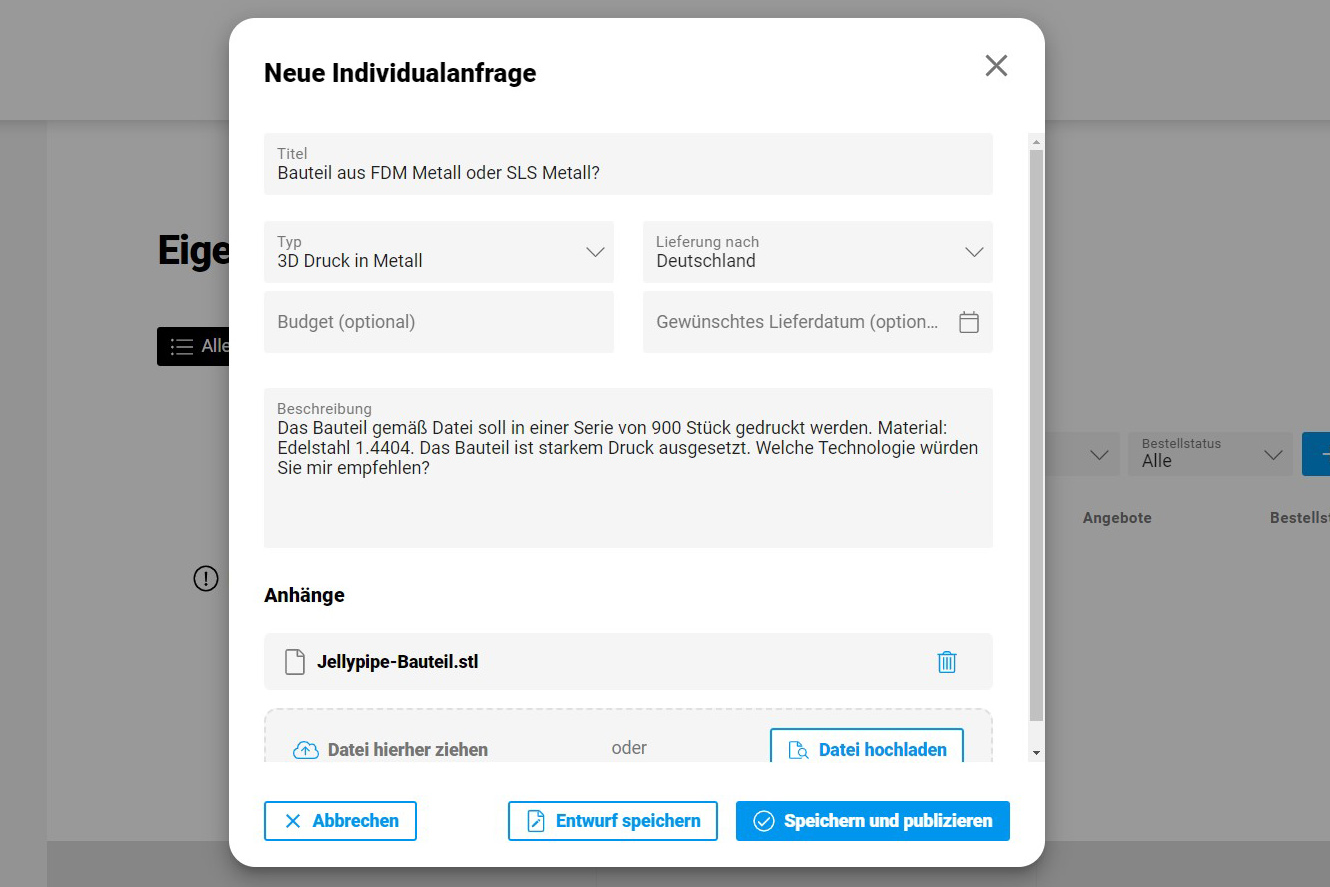The image size is (1330, 887).
Task: Save the request via Entwurf speichern
Action: 612,821
